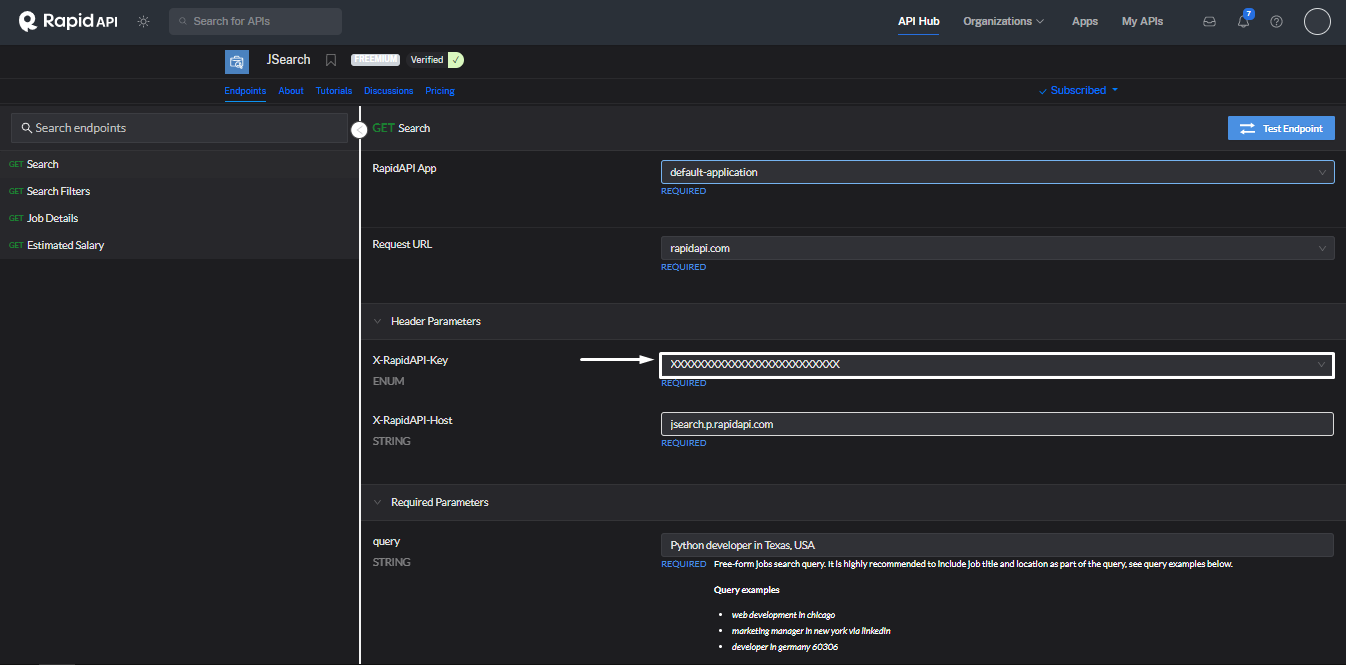Viewport: 1346px width, 665px height.
Task: Open the notifications bell icon
Action: pos(1243,20)
